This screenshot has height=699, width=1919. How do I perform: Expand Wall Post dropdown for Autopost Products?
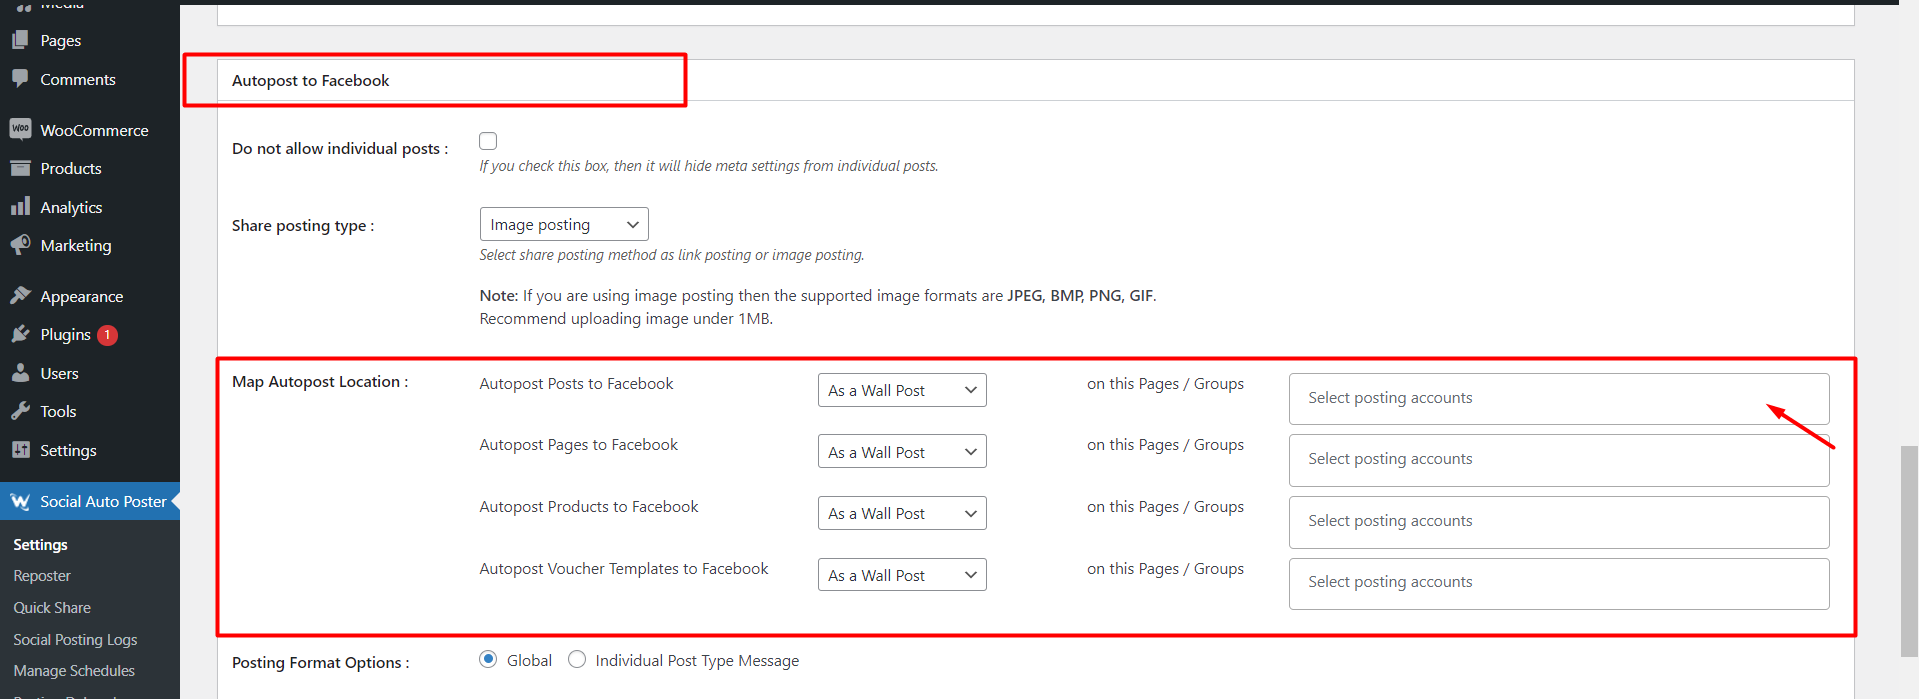click(x=901, y=513)
